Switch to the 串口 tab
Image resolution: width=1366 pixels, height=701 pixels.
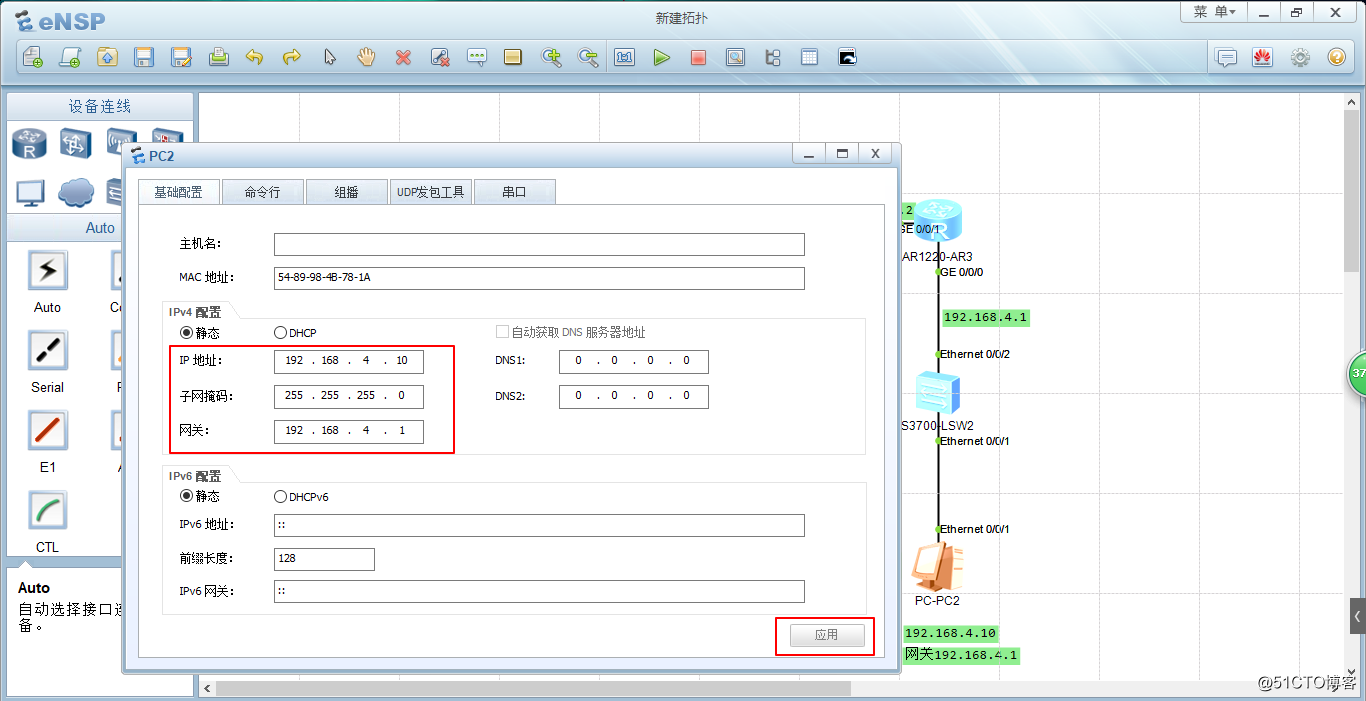[514, 192]
